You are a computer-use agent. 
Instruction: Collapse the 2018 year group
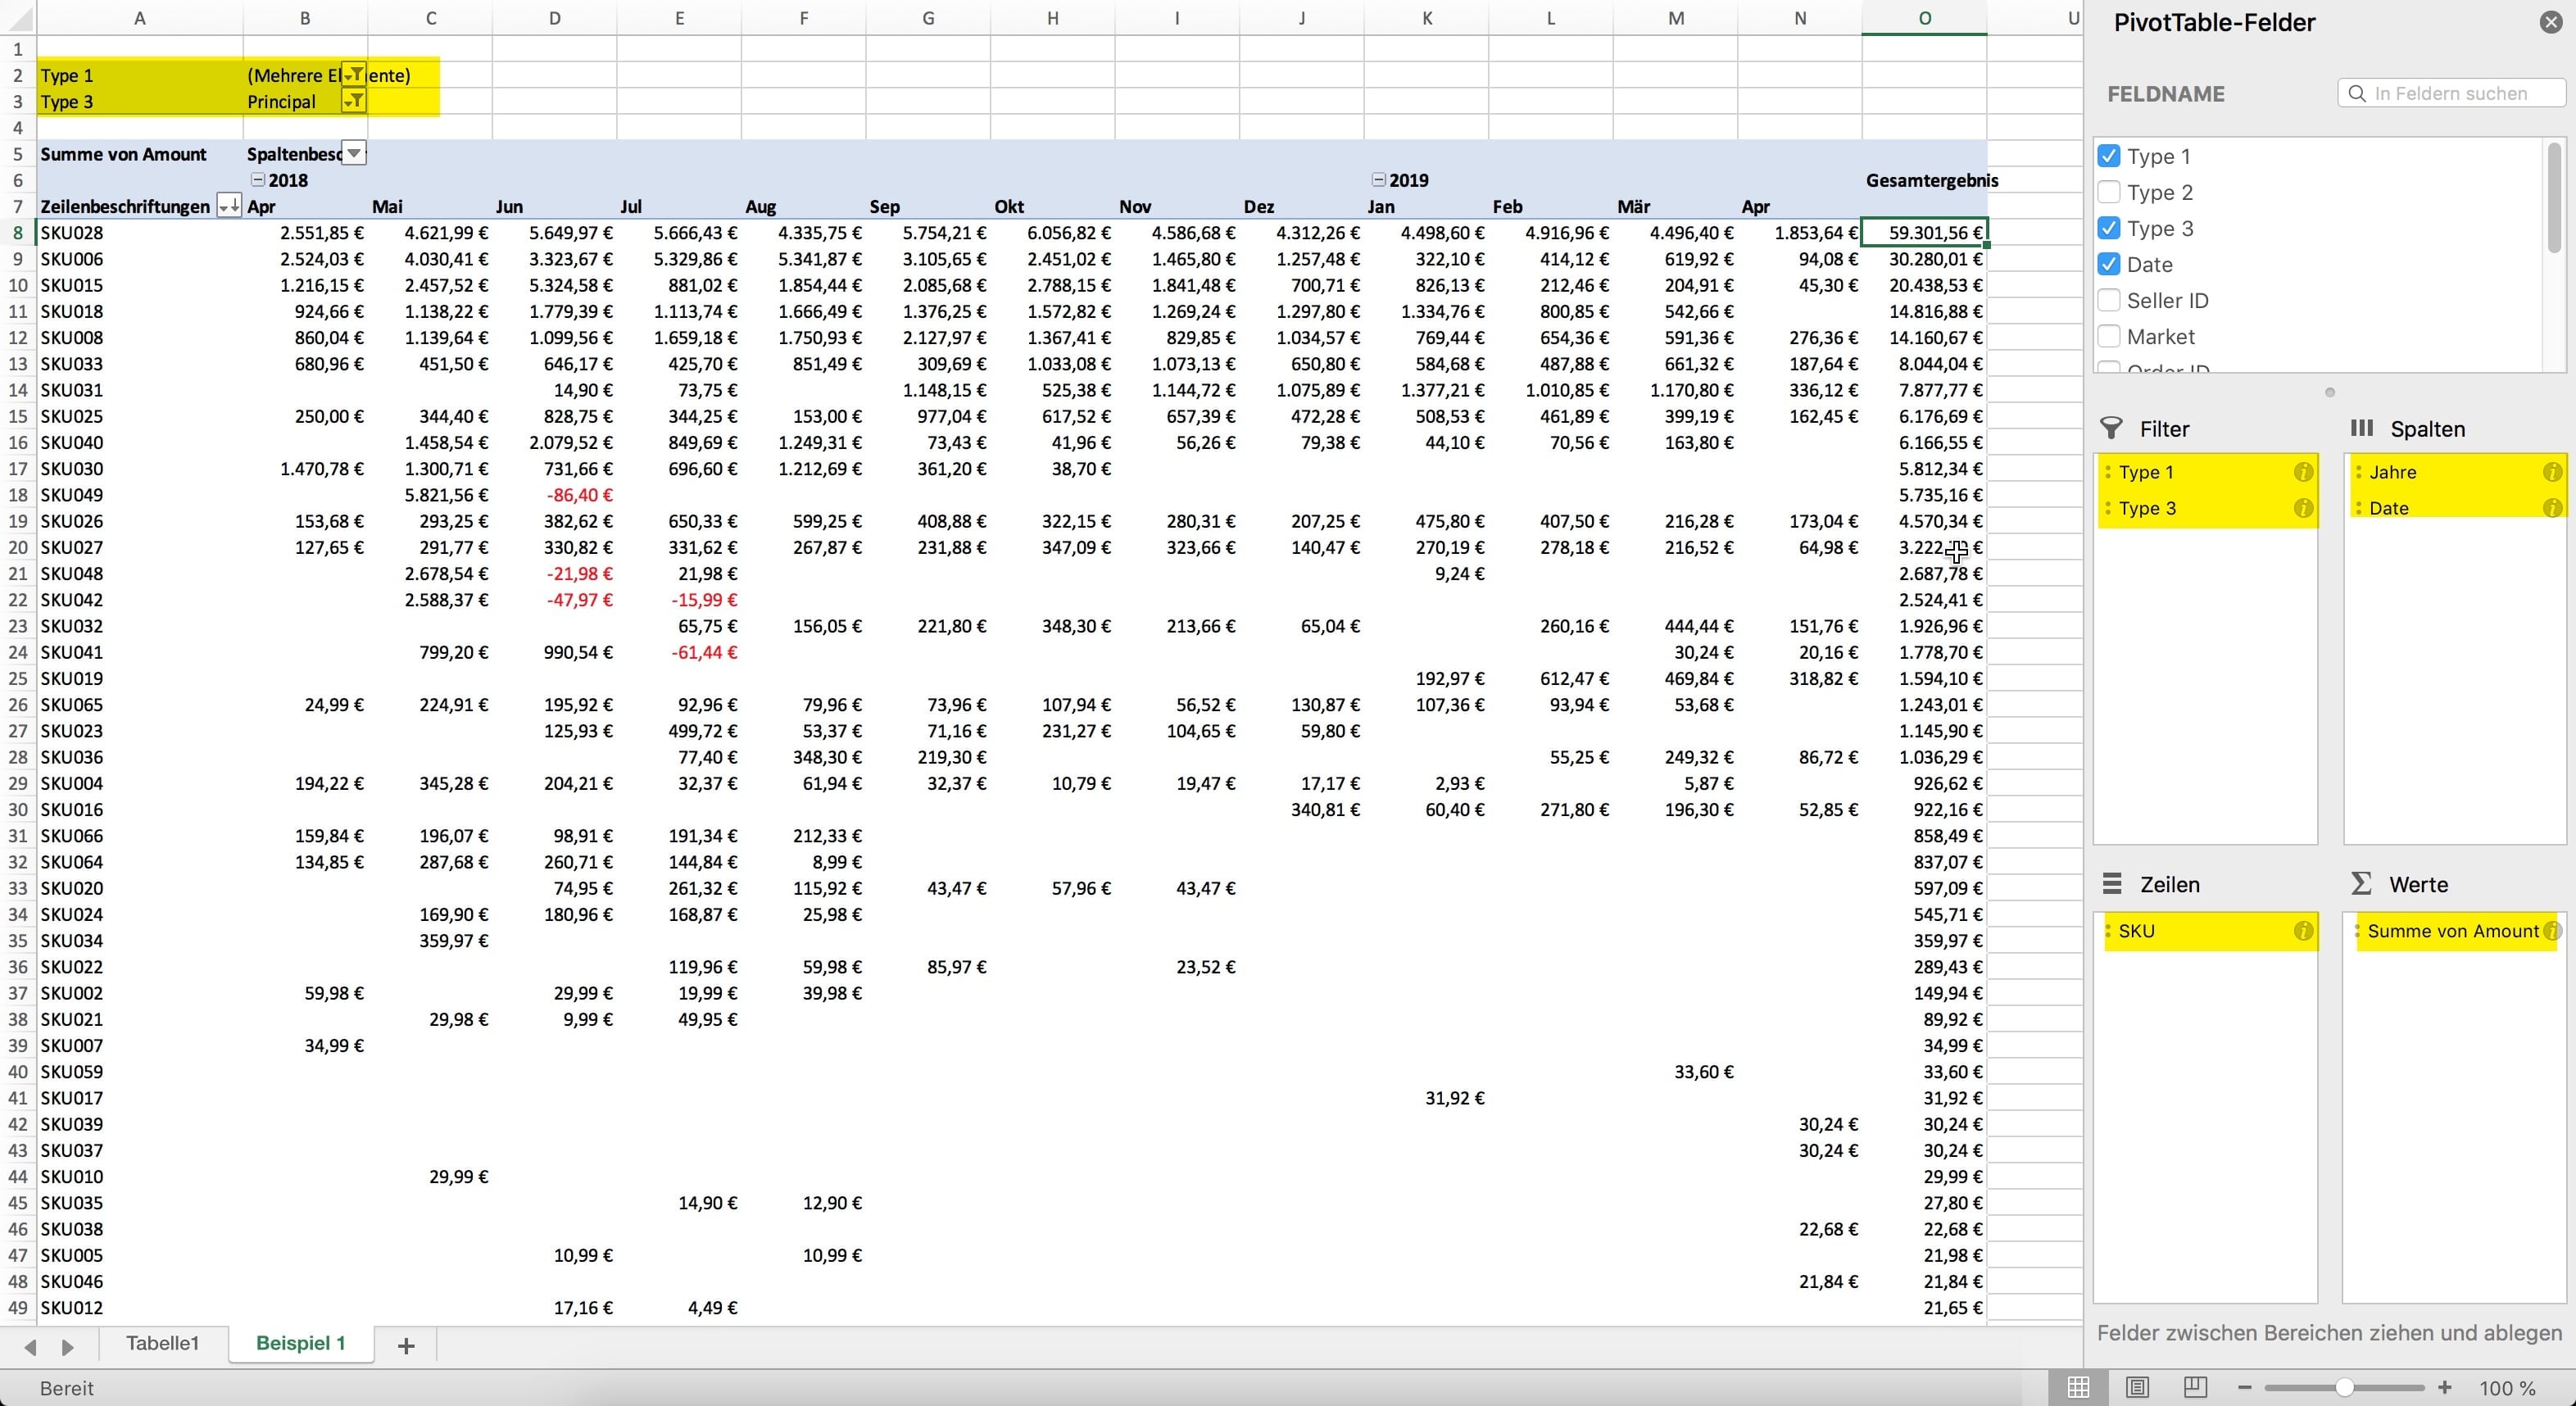pyautogui.click(x=257, y=180)
